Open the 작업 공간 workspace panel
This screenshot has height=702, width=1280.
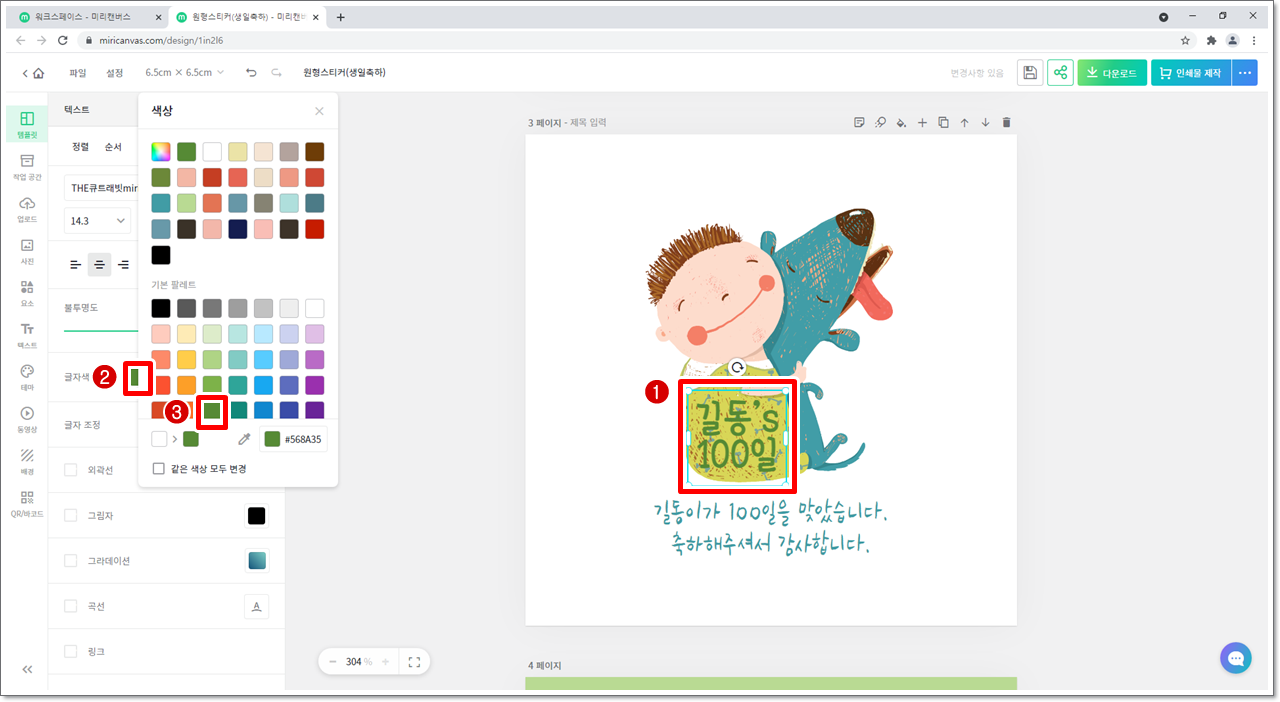click(x=27, y=166)
